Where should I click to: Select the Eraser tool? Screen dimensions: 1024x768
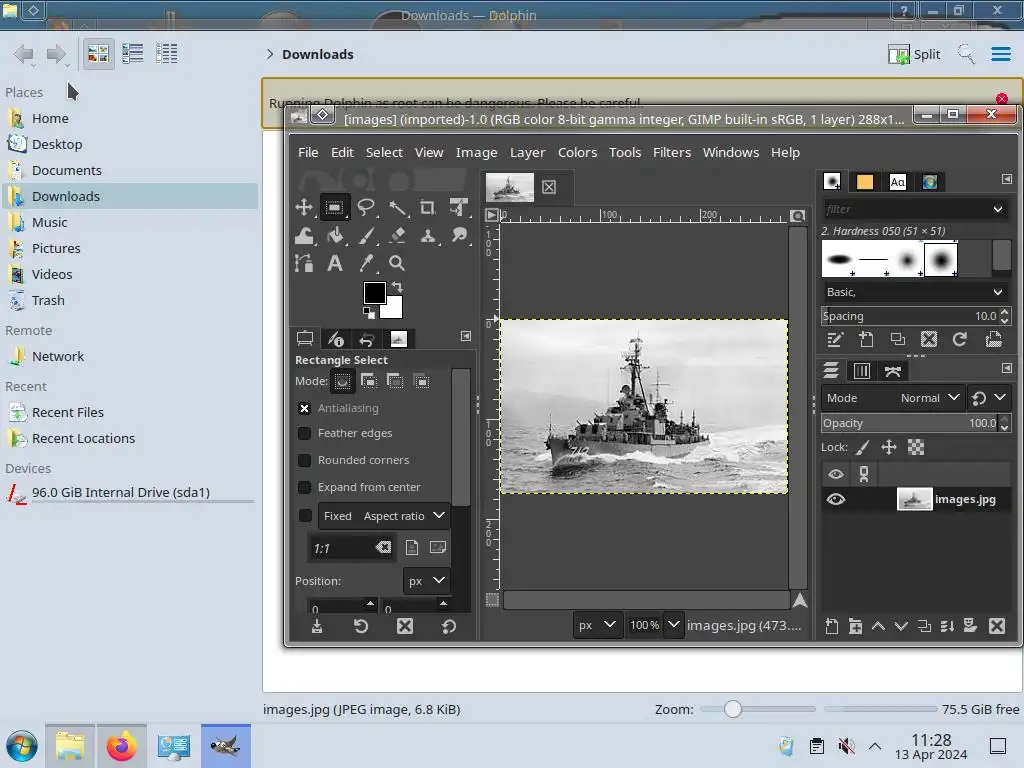tap(397, 236)
